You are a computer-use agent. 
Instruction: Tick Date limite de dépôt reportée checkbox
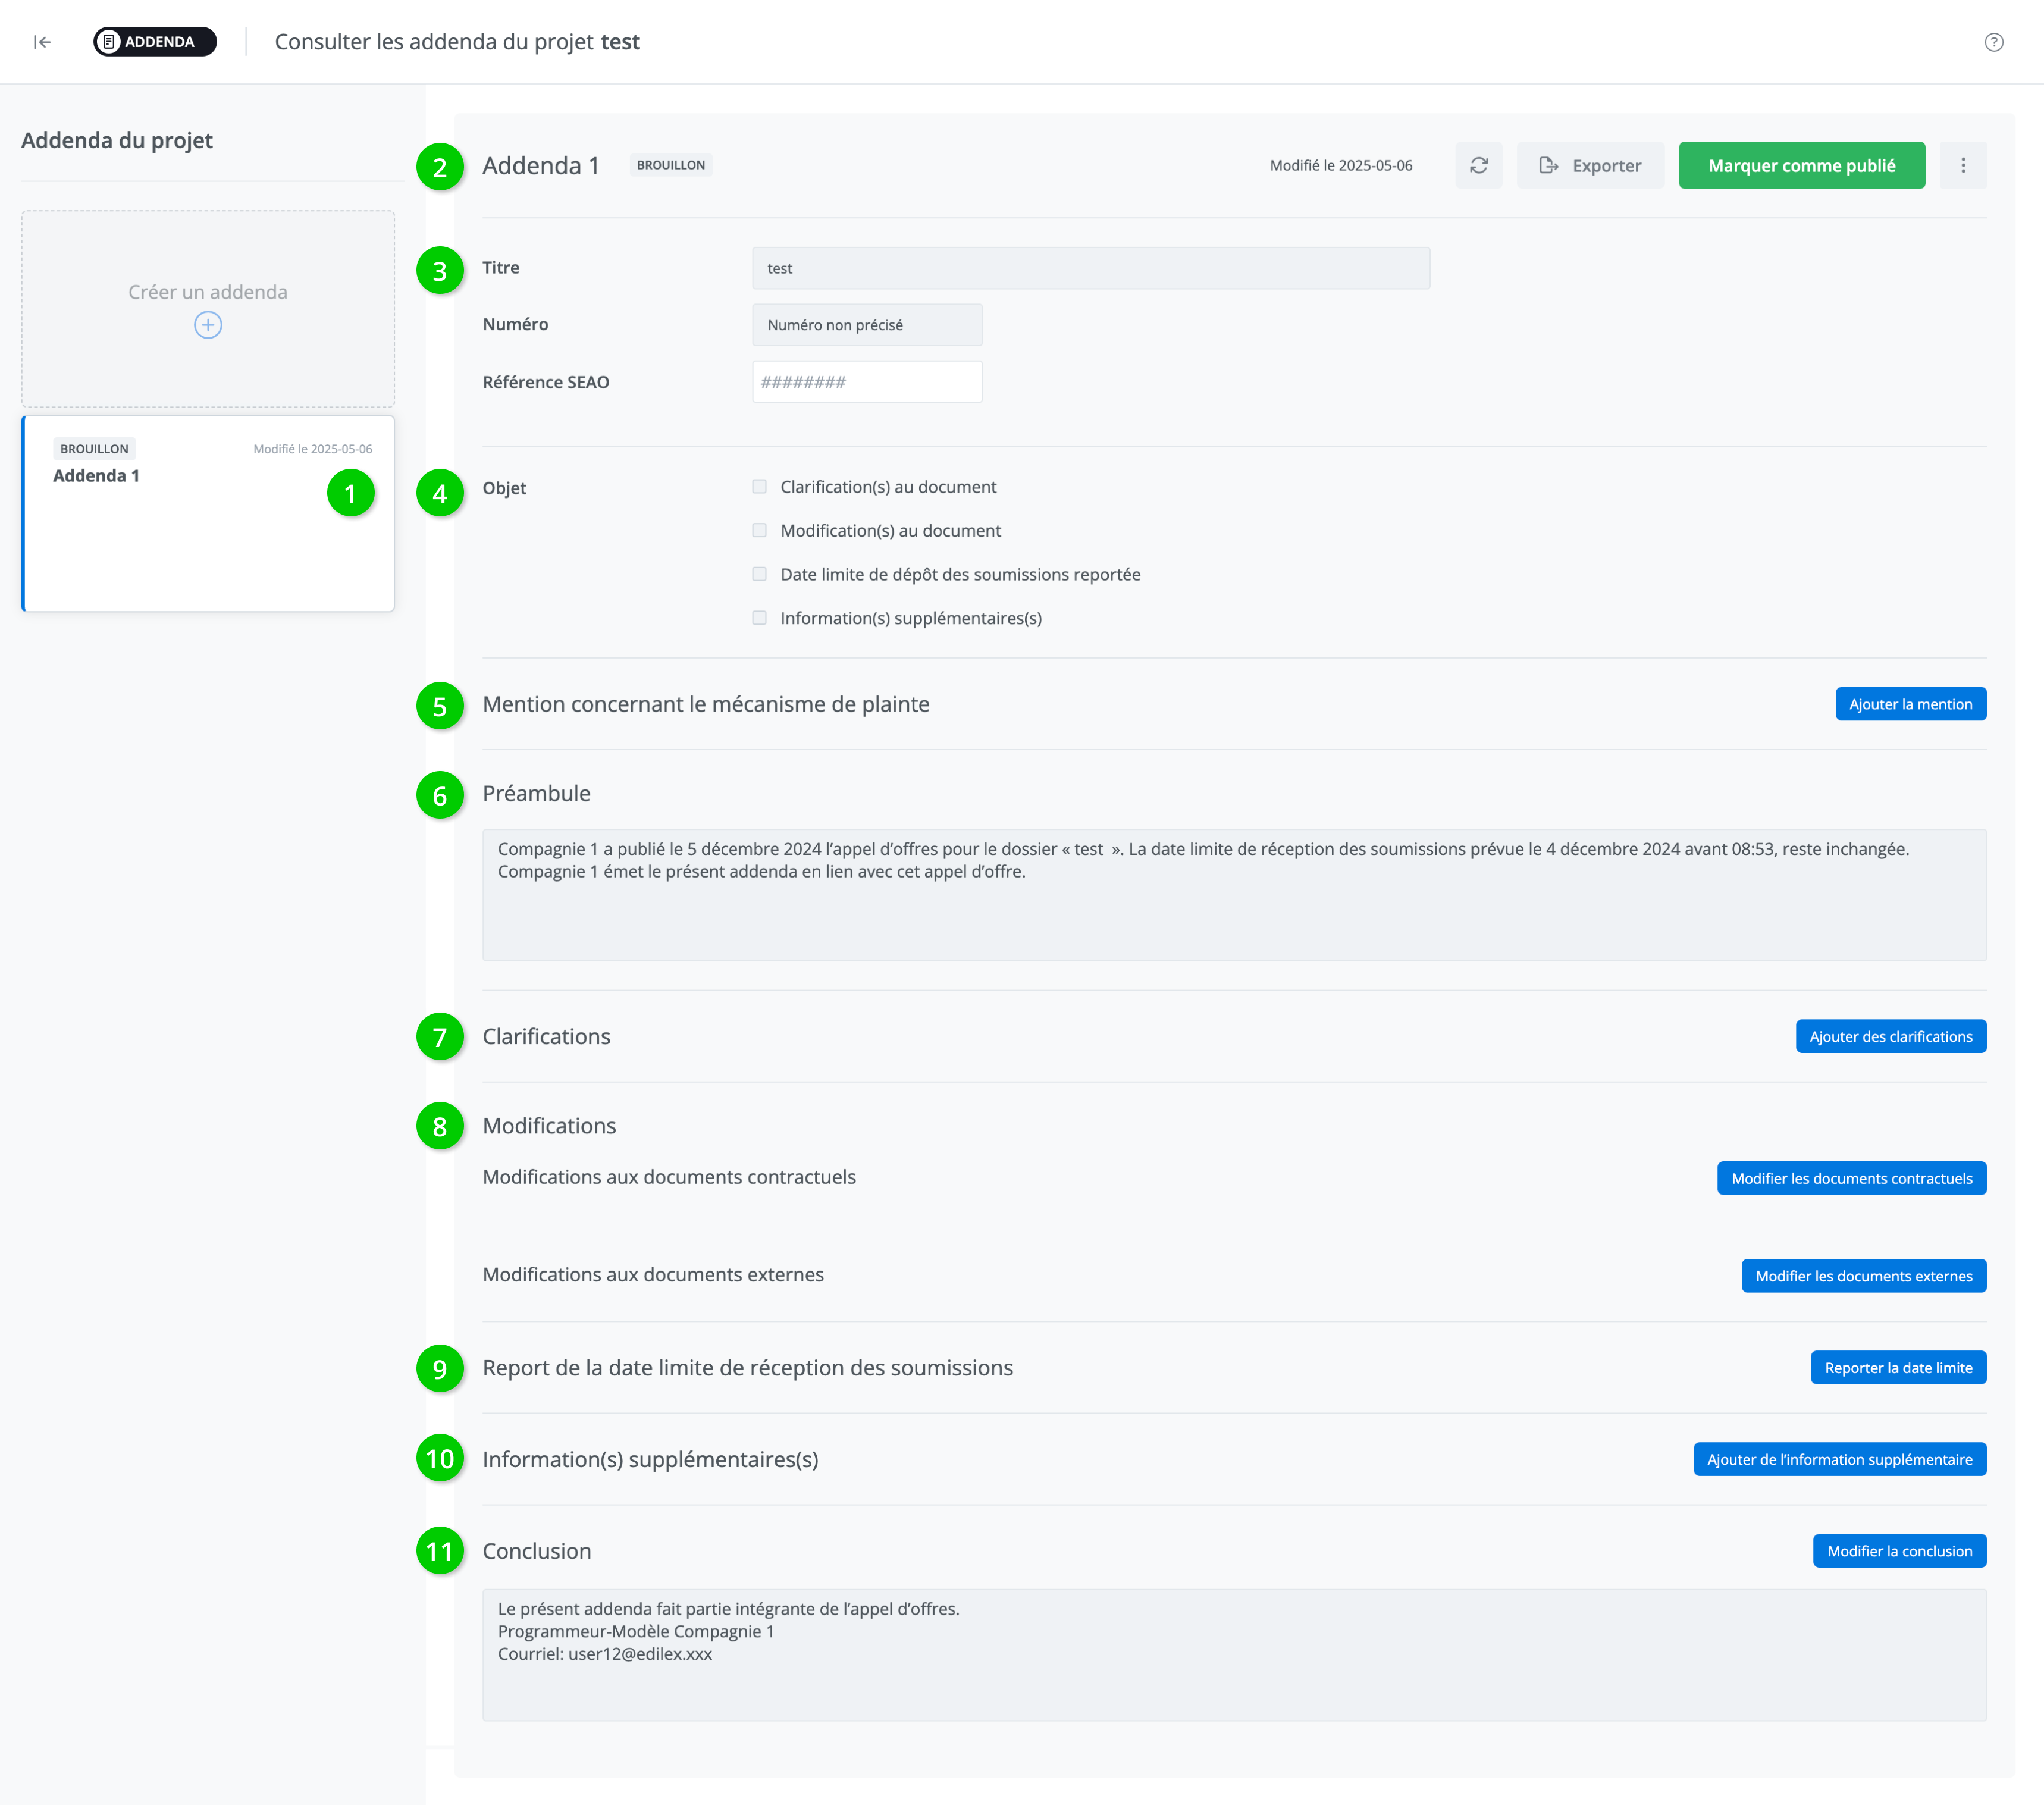click(760, 575)
